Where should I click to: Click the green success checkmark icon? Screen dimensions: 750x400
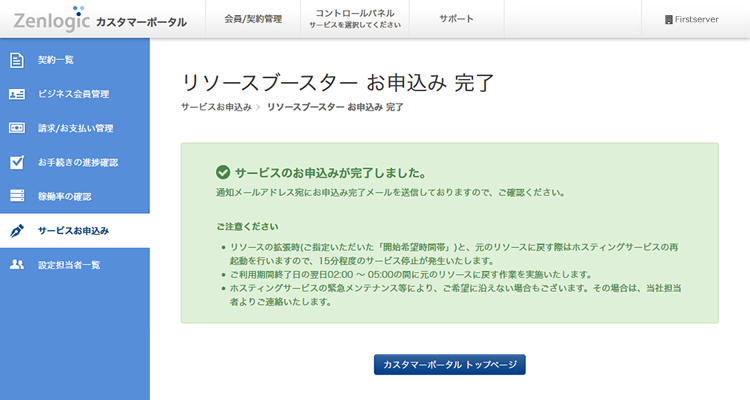coord(223,172)
